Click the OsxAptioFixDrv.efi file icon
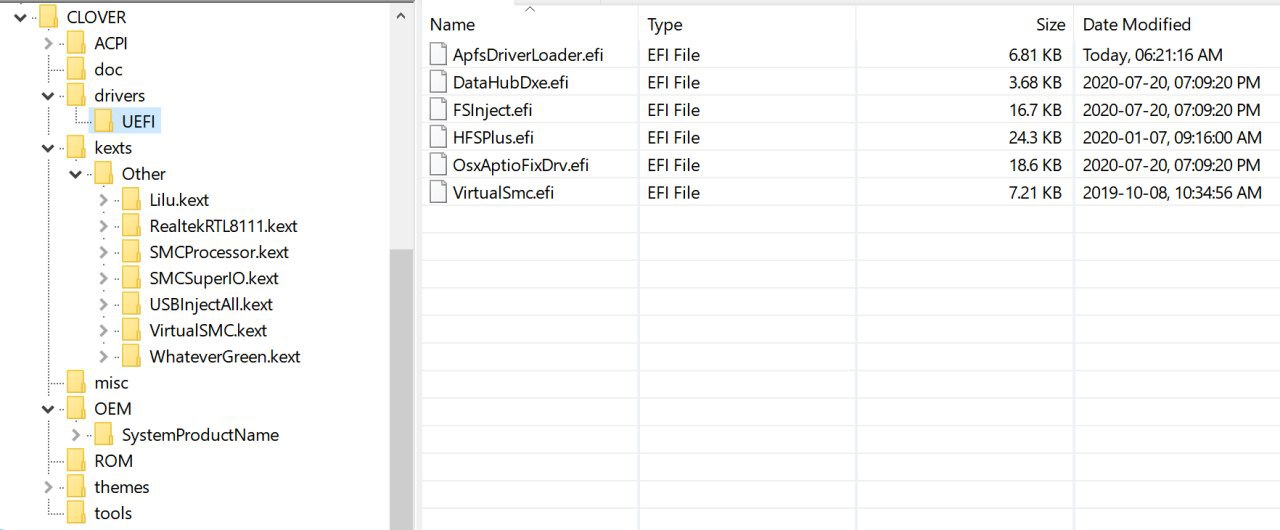 pyautogui.click(x=438, y=165)
